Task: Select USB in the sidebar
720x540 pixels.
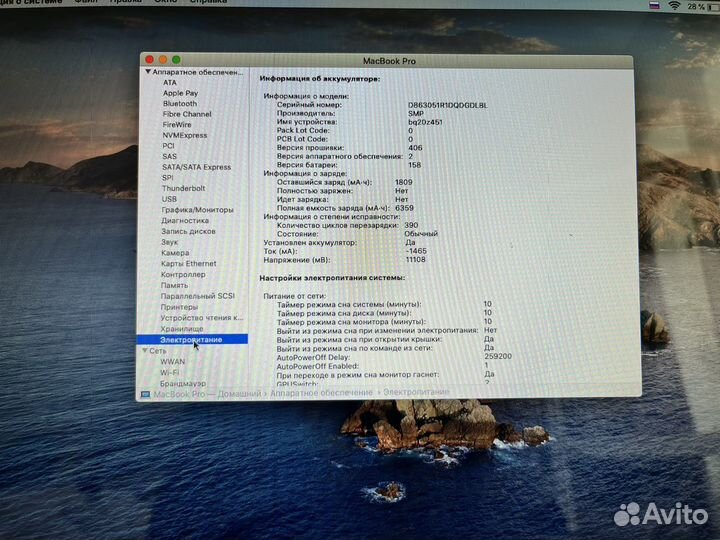Action: (169, 199)
